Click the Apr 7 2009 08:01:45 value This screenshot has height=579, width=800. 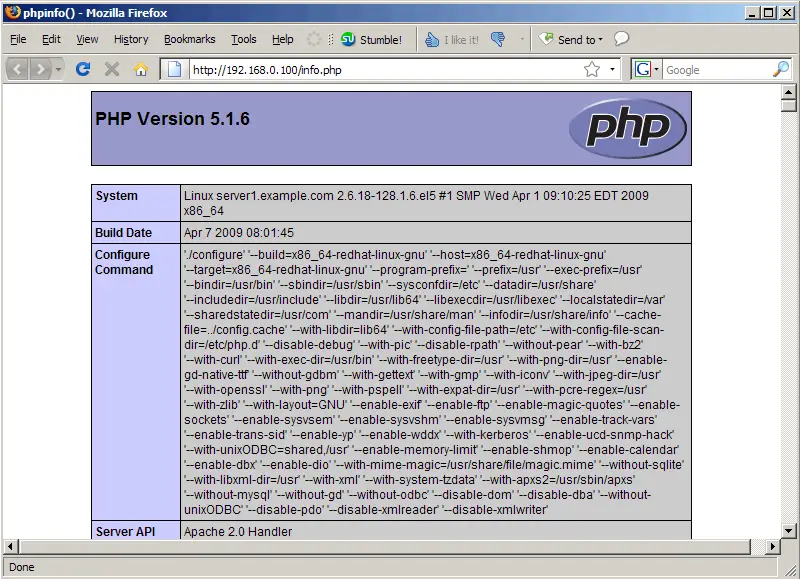[x=239, y=233]
